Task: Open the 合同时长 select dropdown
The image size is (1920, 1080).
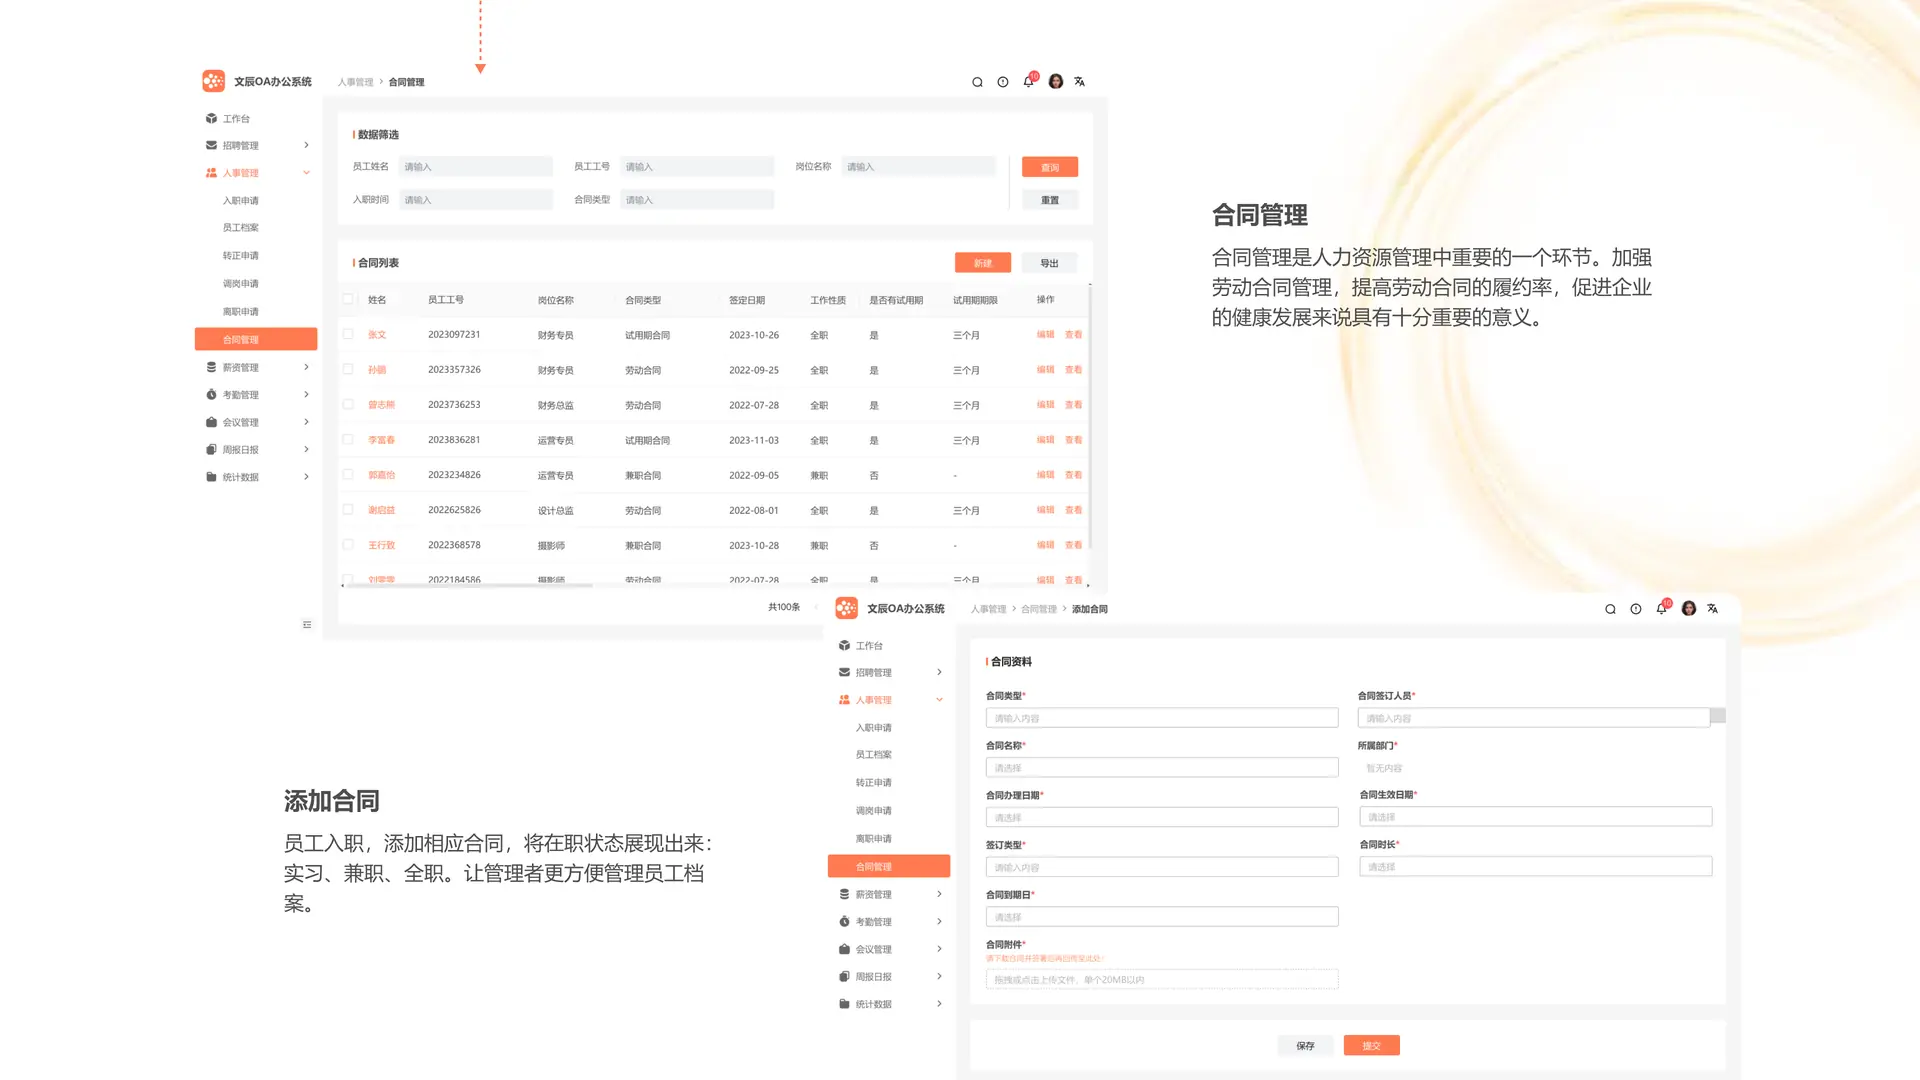Action: (x=1536, y=866)
